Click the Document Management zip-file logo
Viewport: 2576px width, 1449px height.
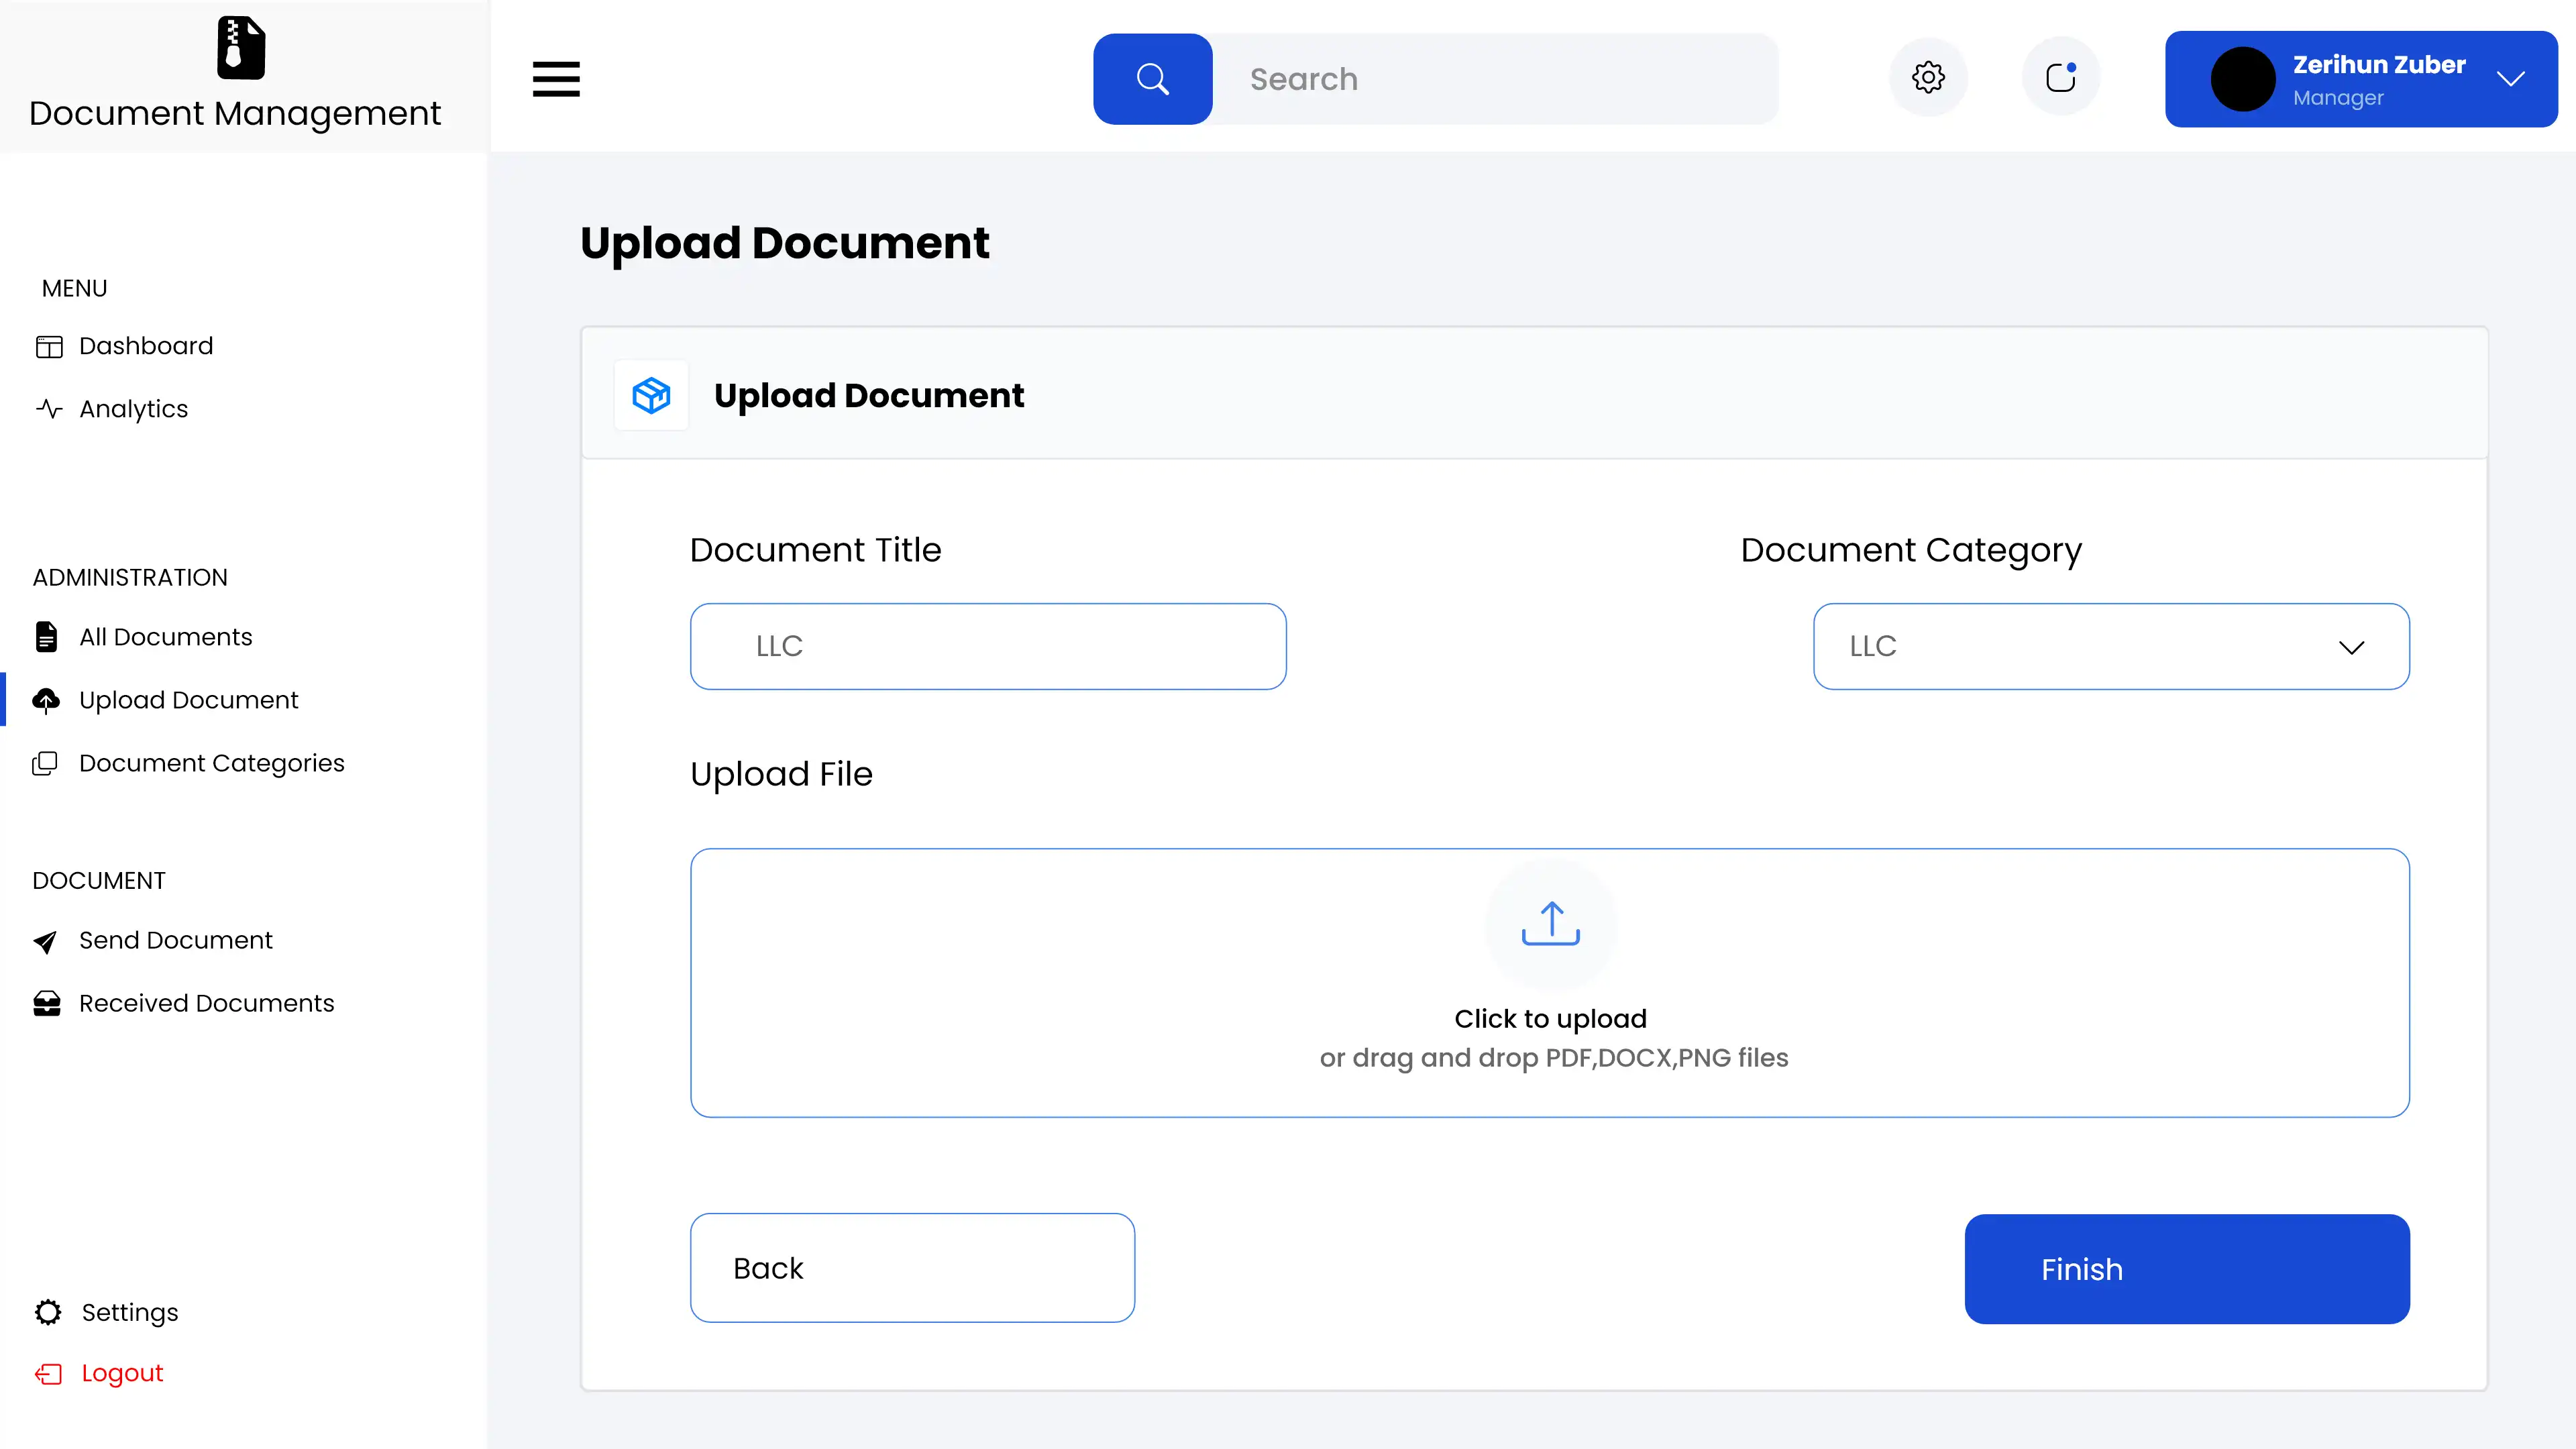241,48
